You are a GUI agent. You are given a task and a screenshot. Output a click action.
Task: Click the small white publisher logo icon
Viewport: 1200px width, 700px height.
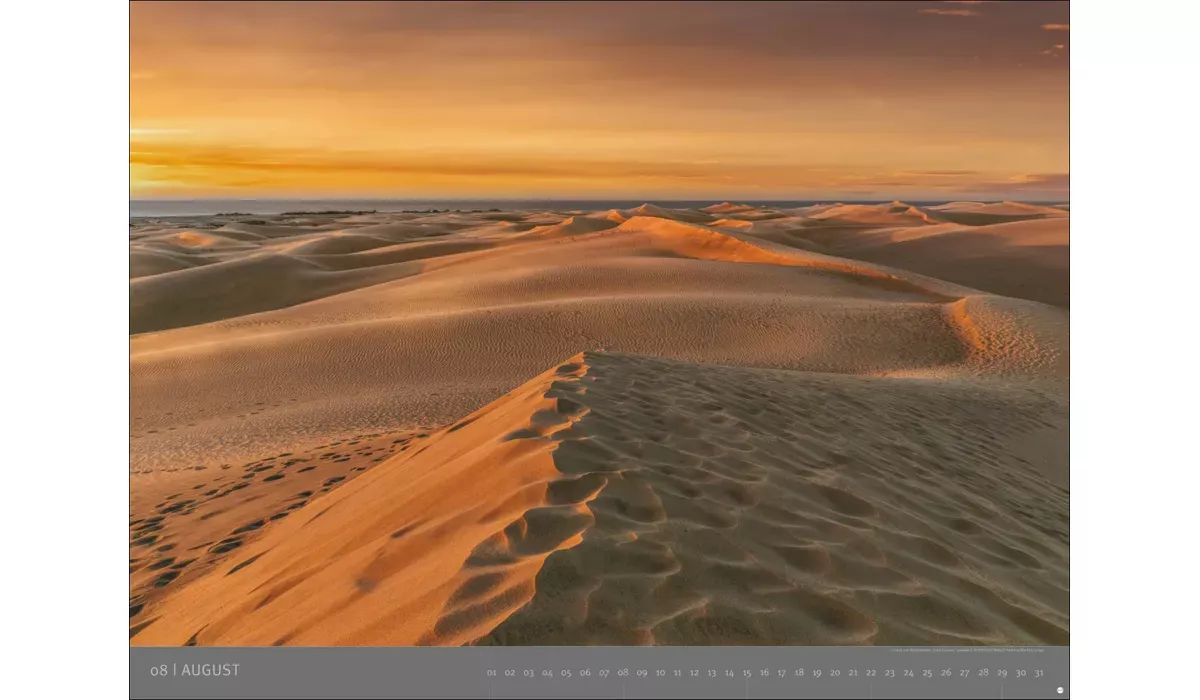click(1060, 690)
